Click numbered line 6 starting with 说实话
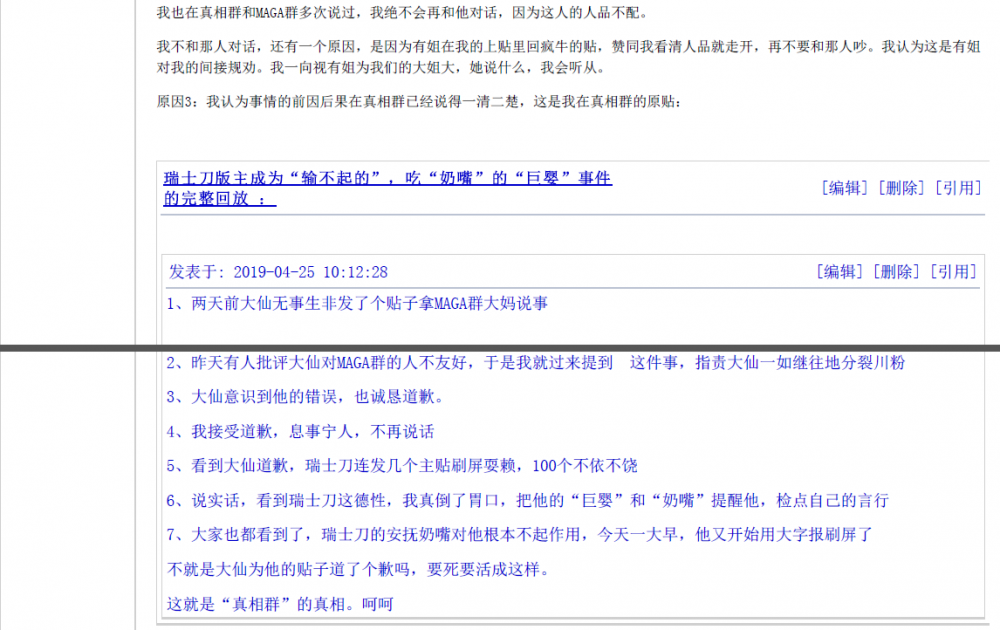The width and height of the screenshot is (1000, 630). (x=526, y=500)
